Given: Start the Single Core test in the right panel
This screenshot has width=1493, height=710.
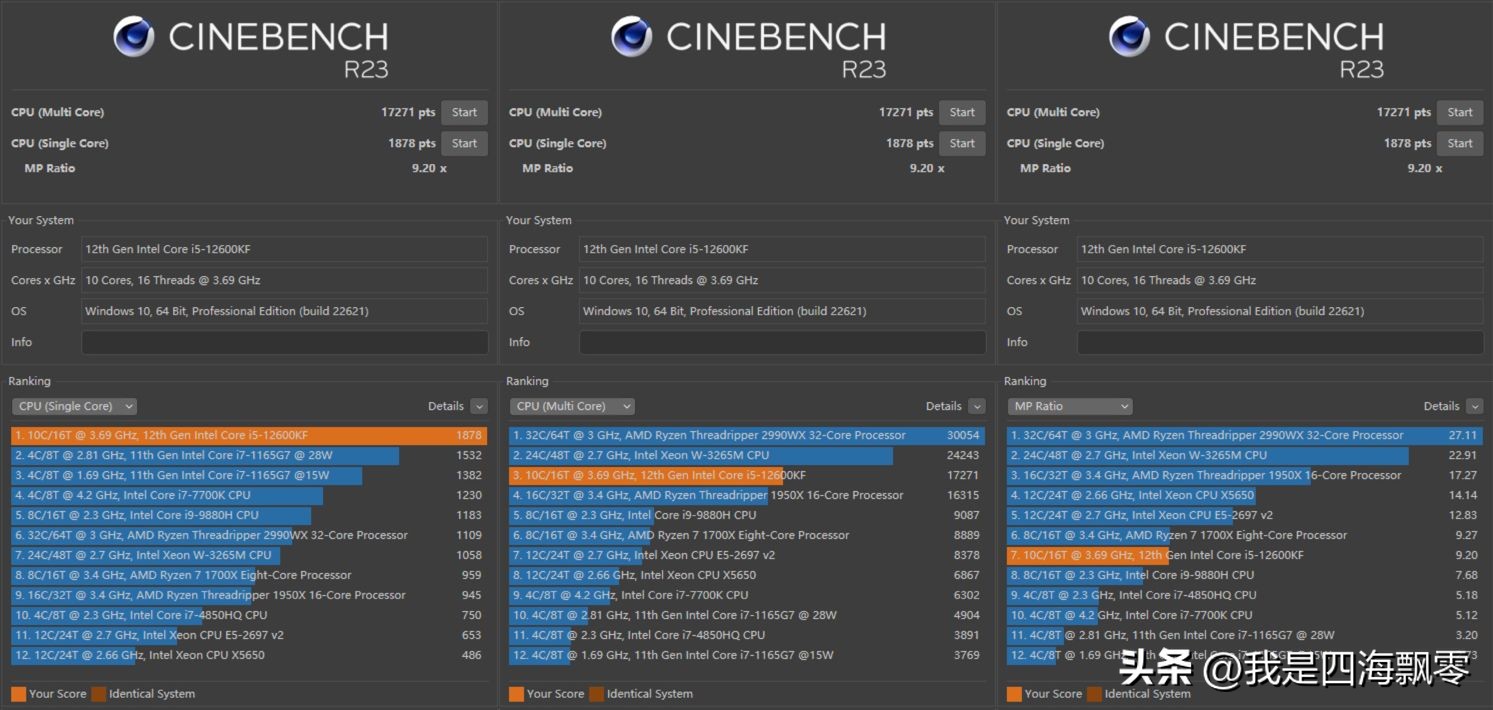Looking at the screenshot, I should pos(1459,143).
